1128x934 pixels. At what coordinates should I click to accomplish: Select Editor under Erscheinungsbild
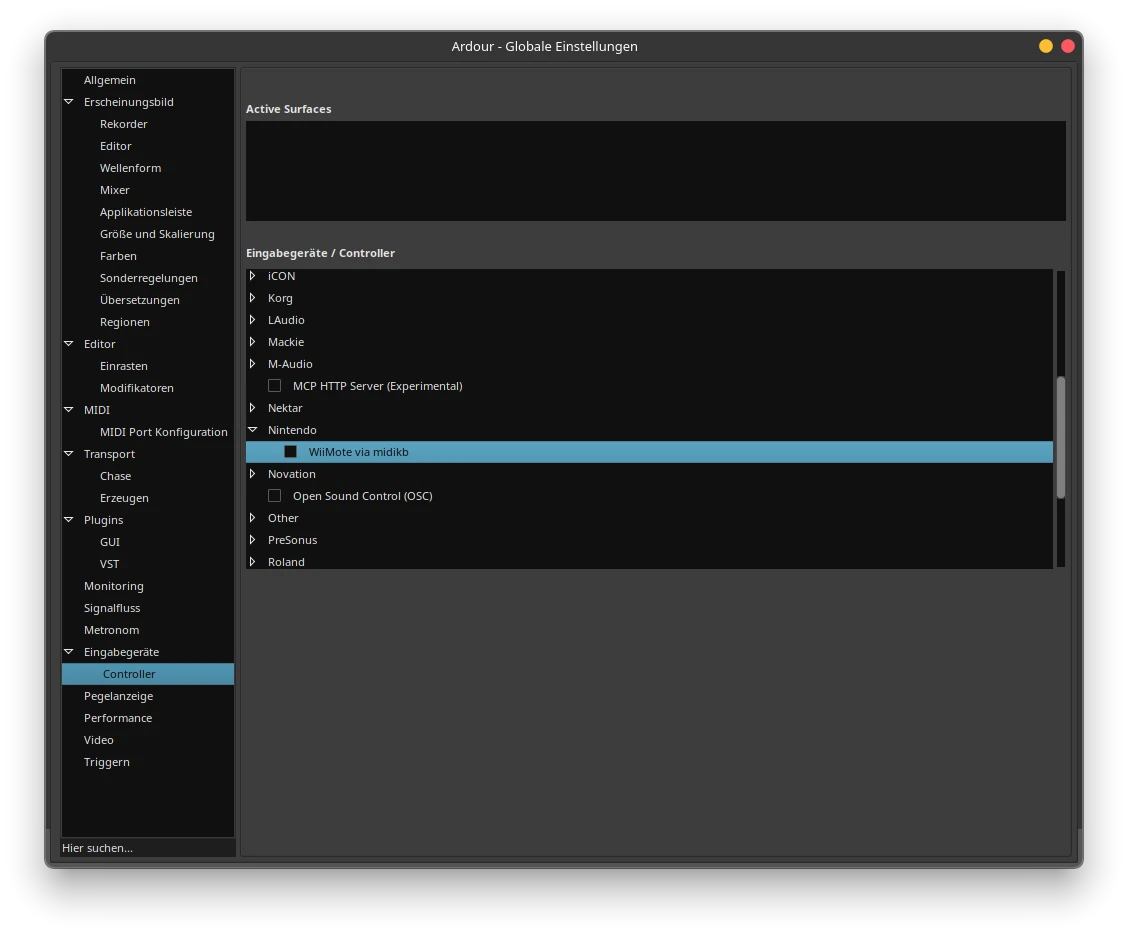[x=116, y=146]
